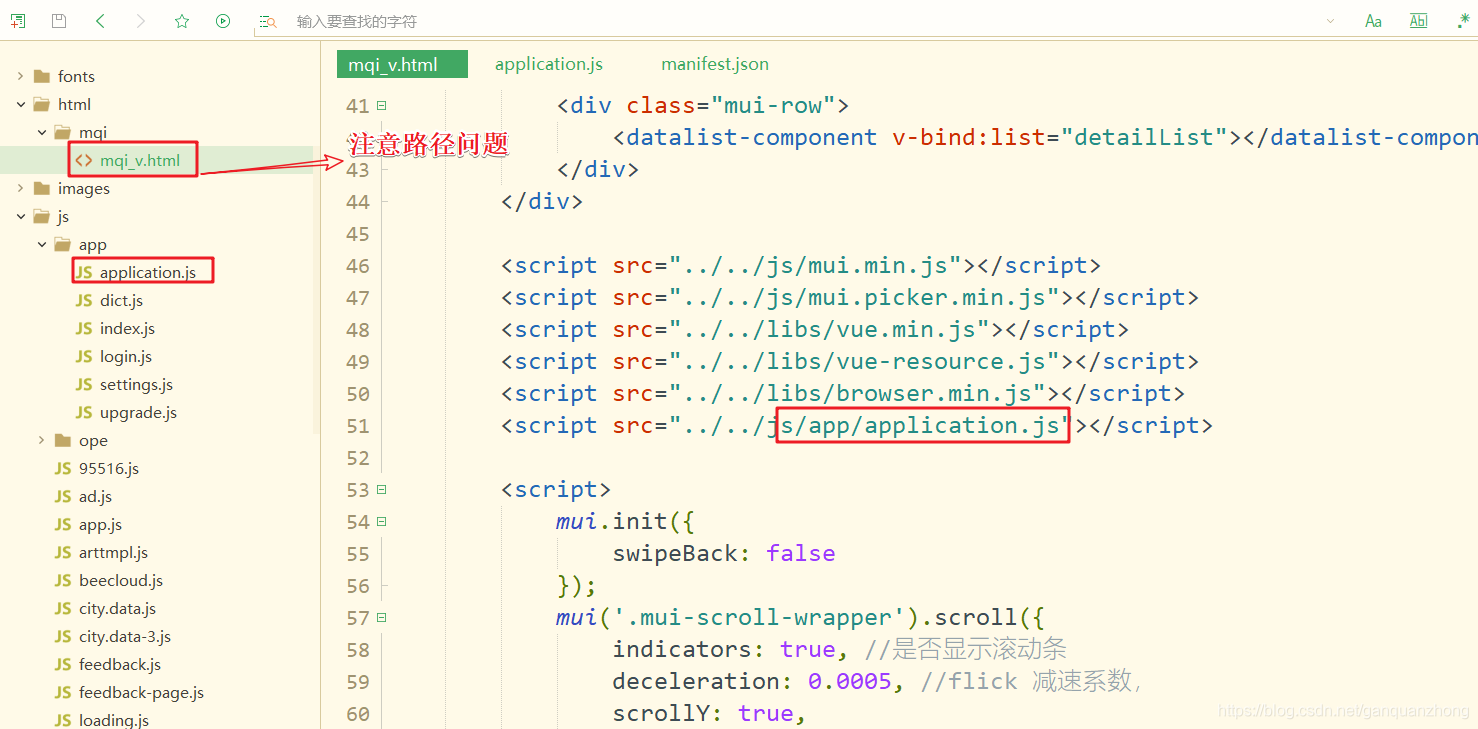This screenshot has width=1478, height=729.
Task: Expand the fonts folder chevron
Action: (x=20, y=76)
